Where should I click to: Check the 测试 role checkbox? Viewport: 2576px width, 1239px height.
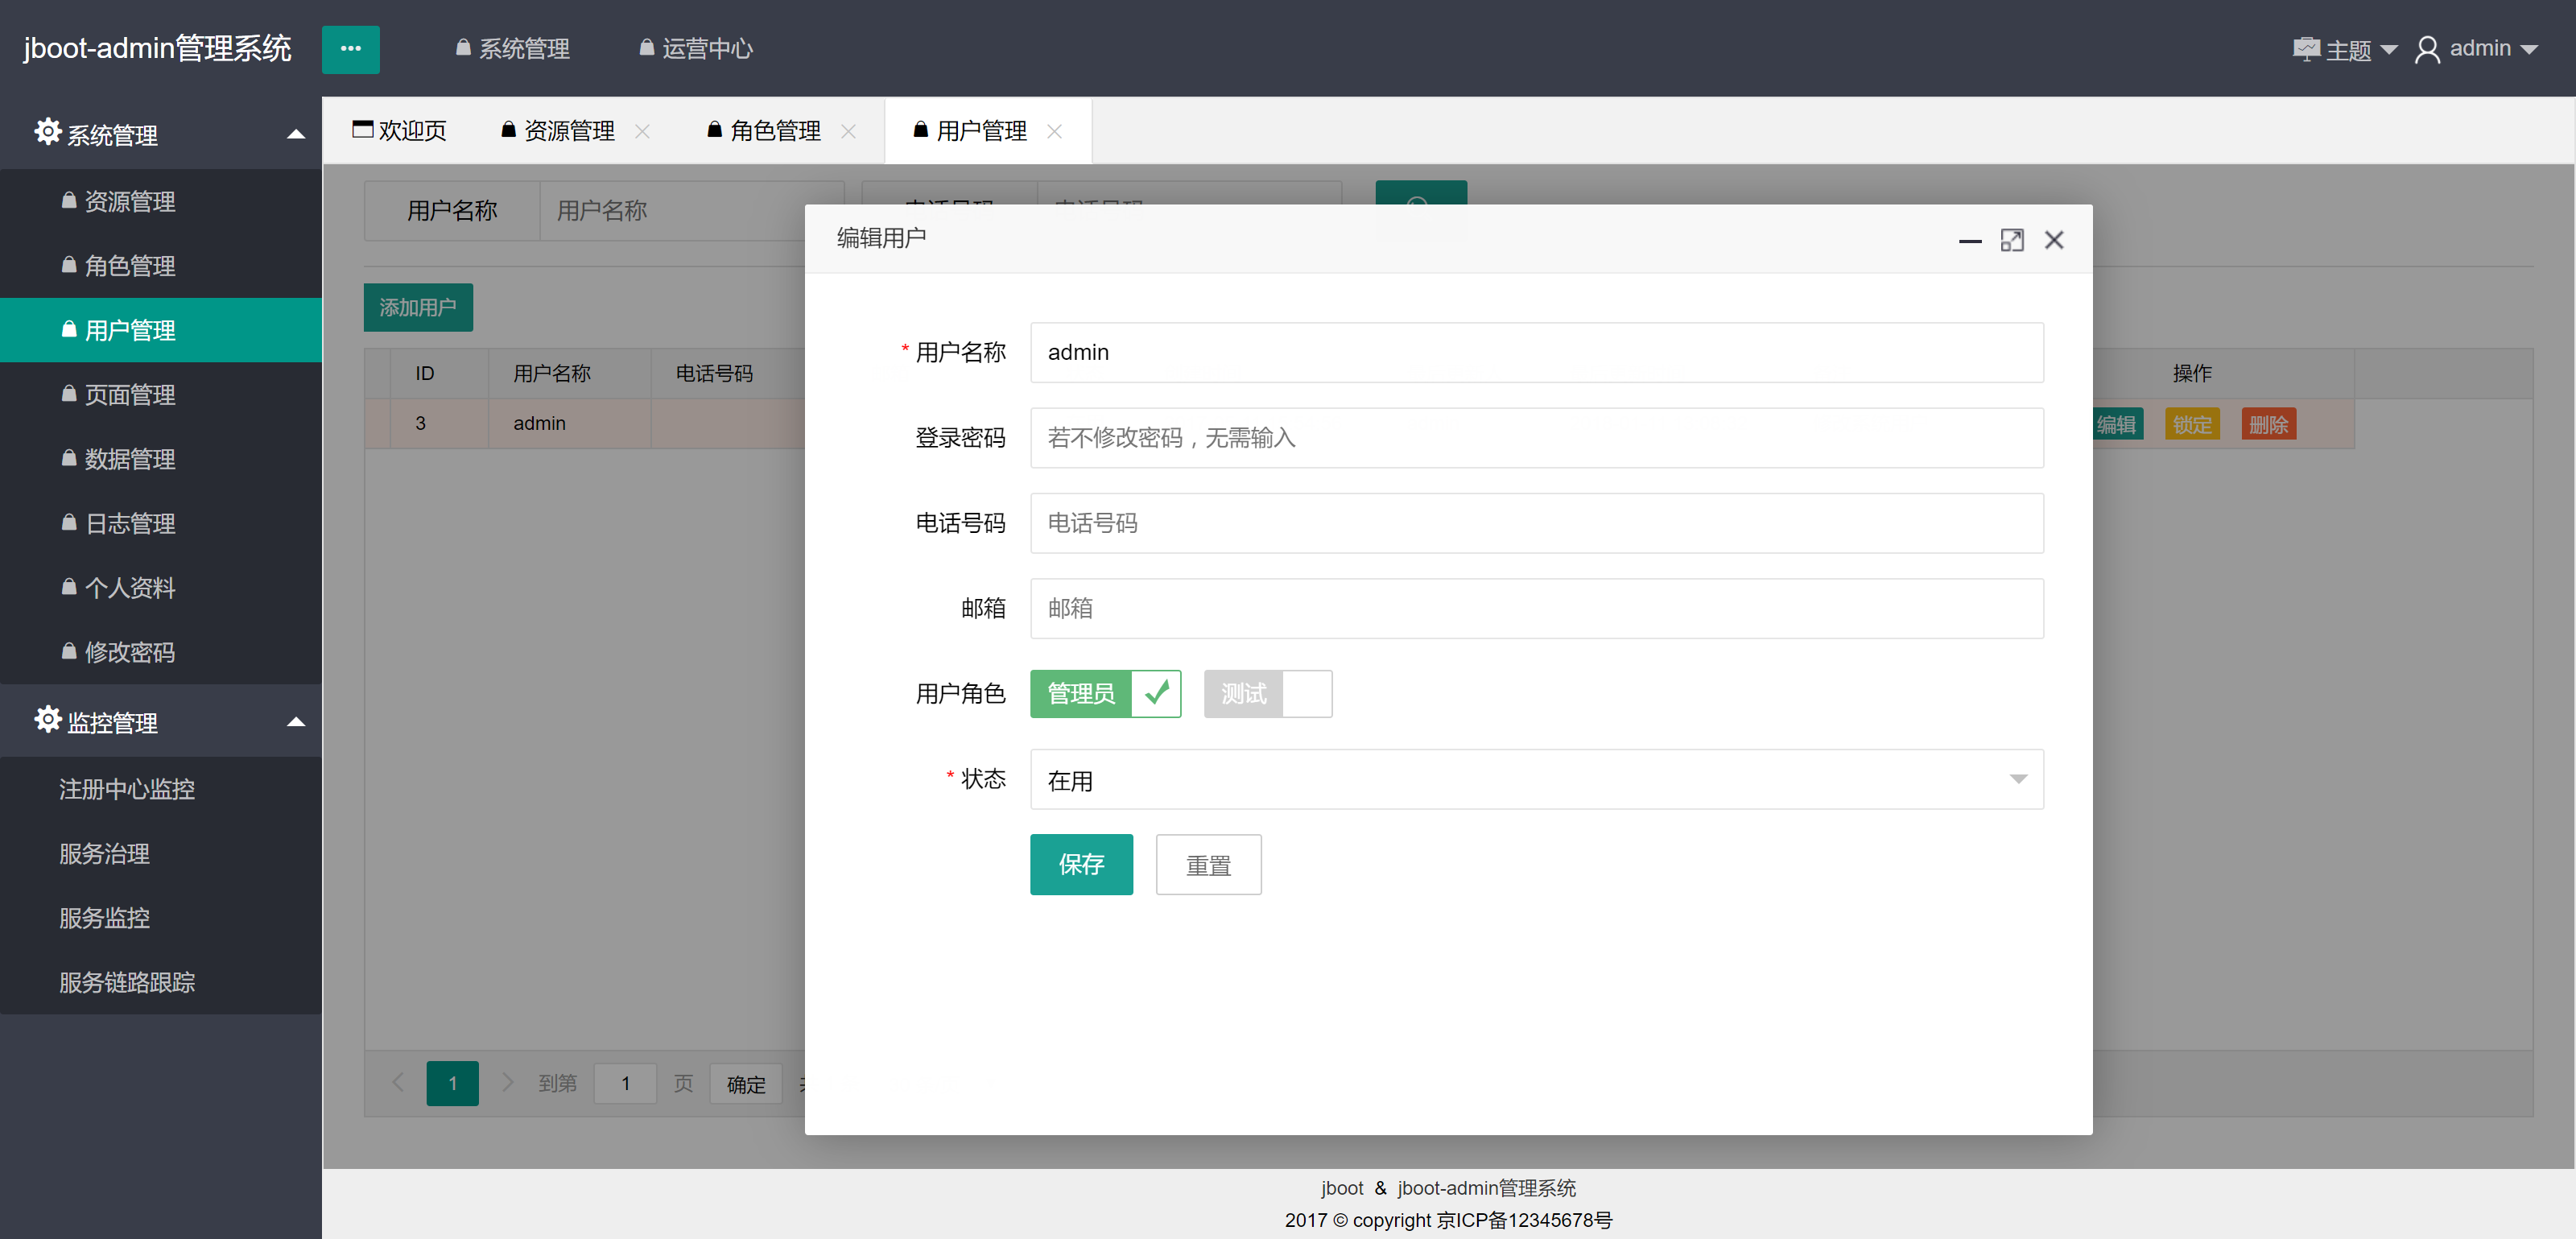coord(1306,693)
